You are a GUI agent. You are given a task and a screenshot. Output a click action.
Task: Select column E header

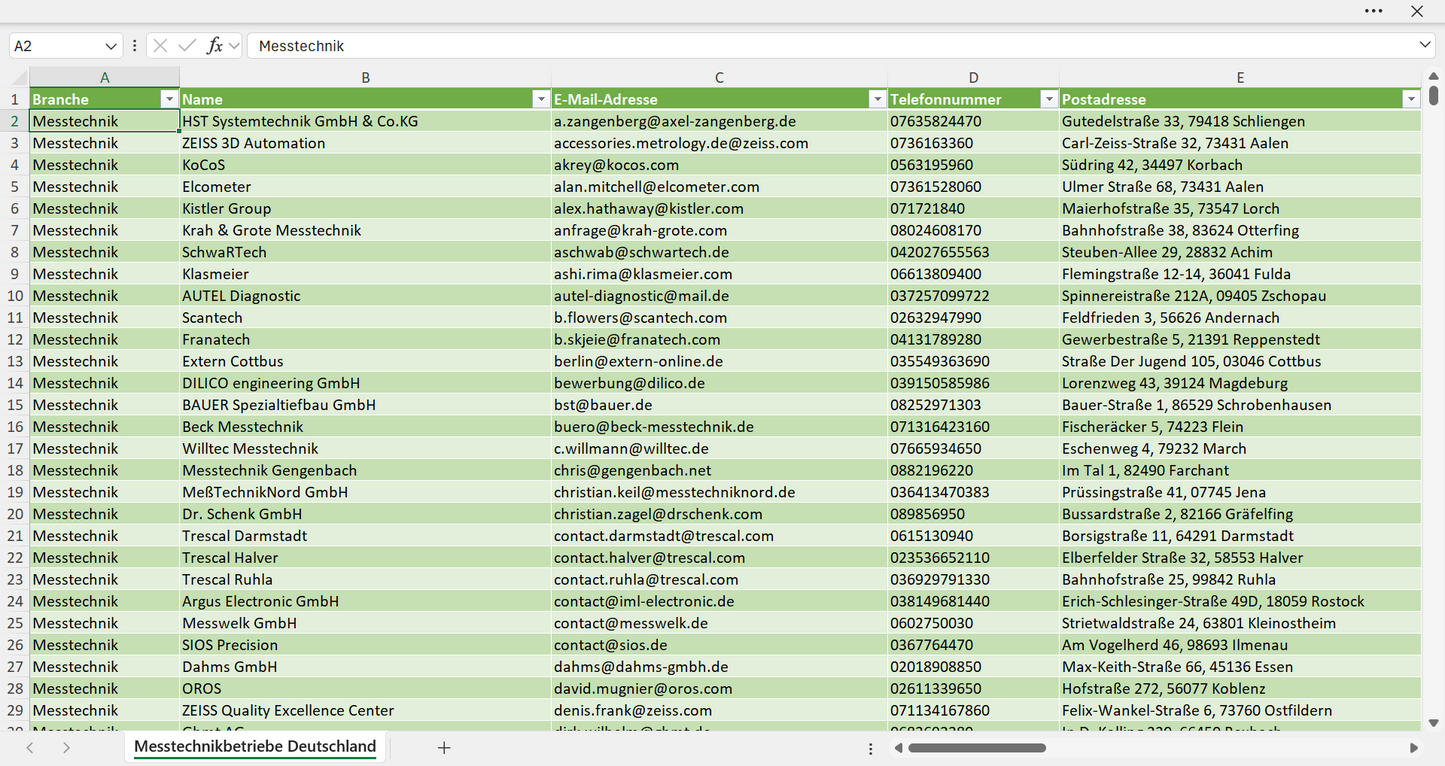1240,77
